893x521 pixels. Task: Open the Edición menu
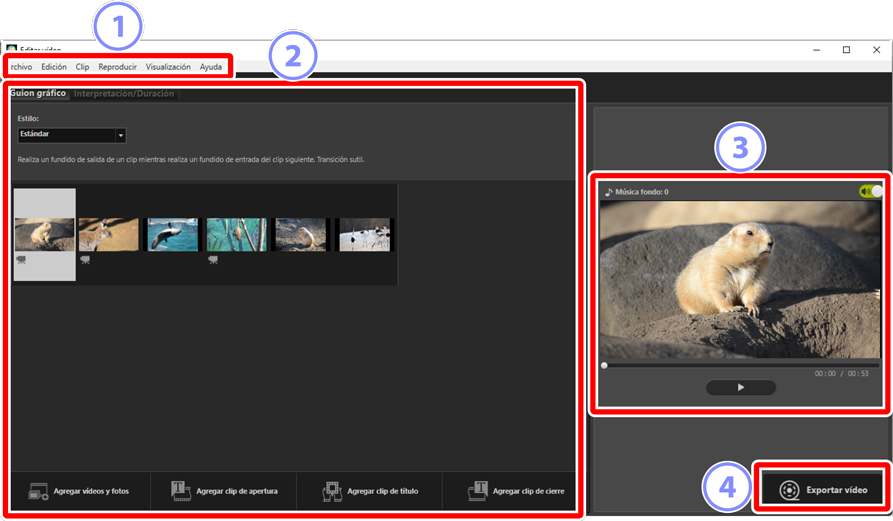54,67
